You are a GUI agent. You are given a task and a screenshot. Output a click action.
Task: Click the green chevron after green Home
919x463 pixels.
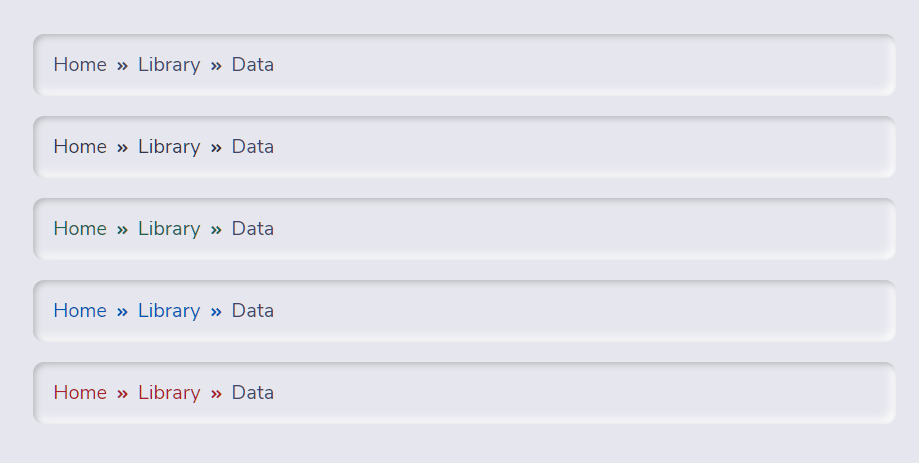pos(122,229)
